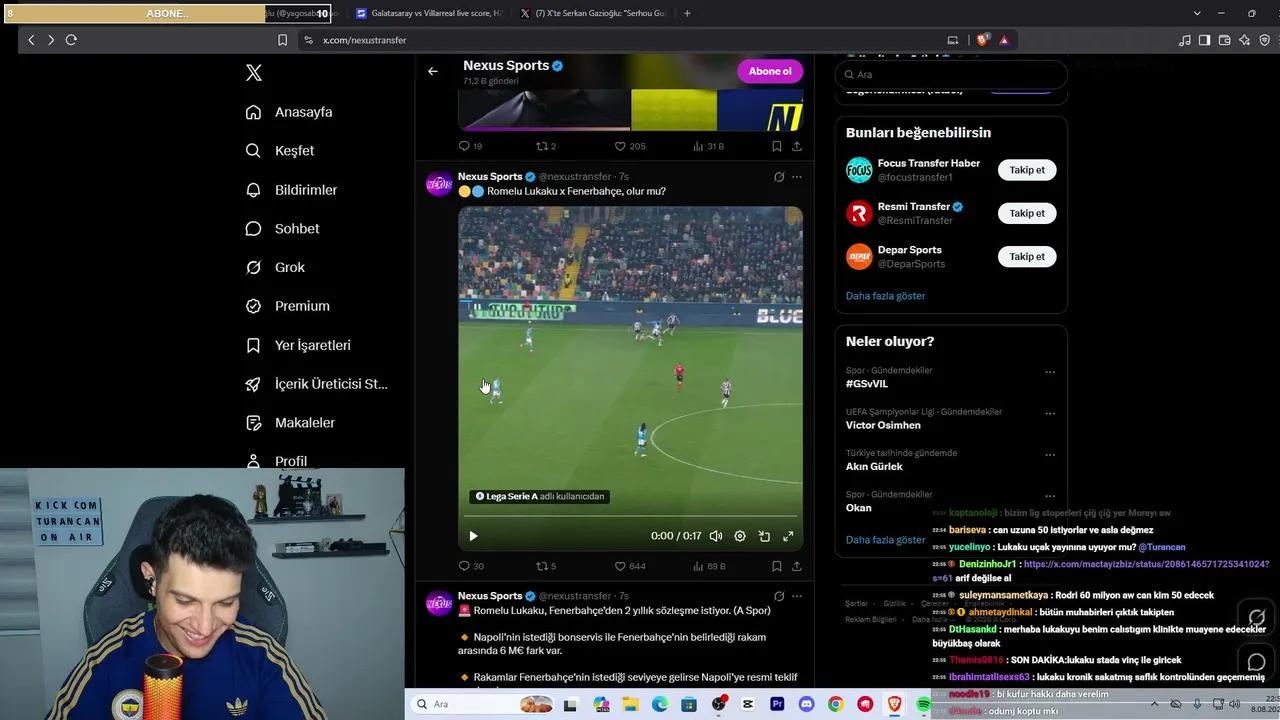
Task: Switch to the Serkan Gazioğlu X tab
Action: (593, 13)
